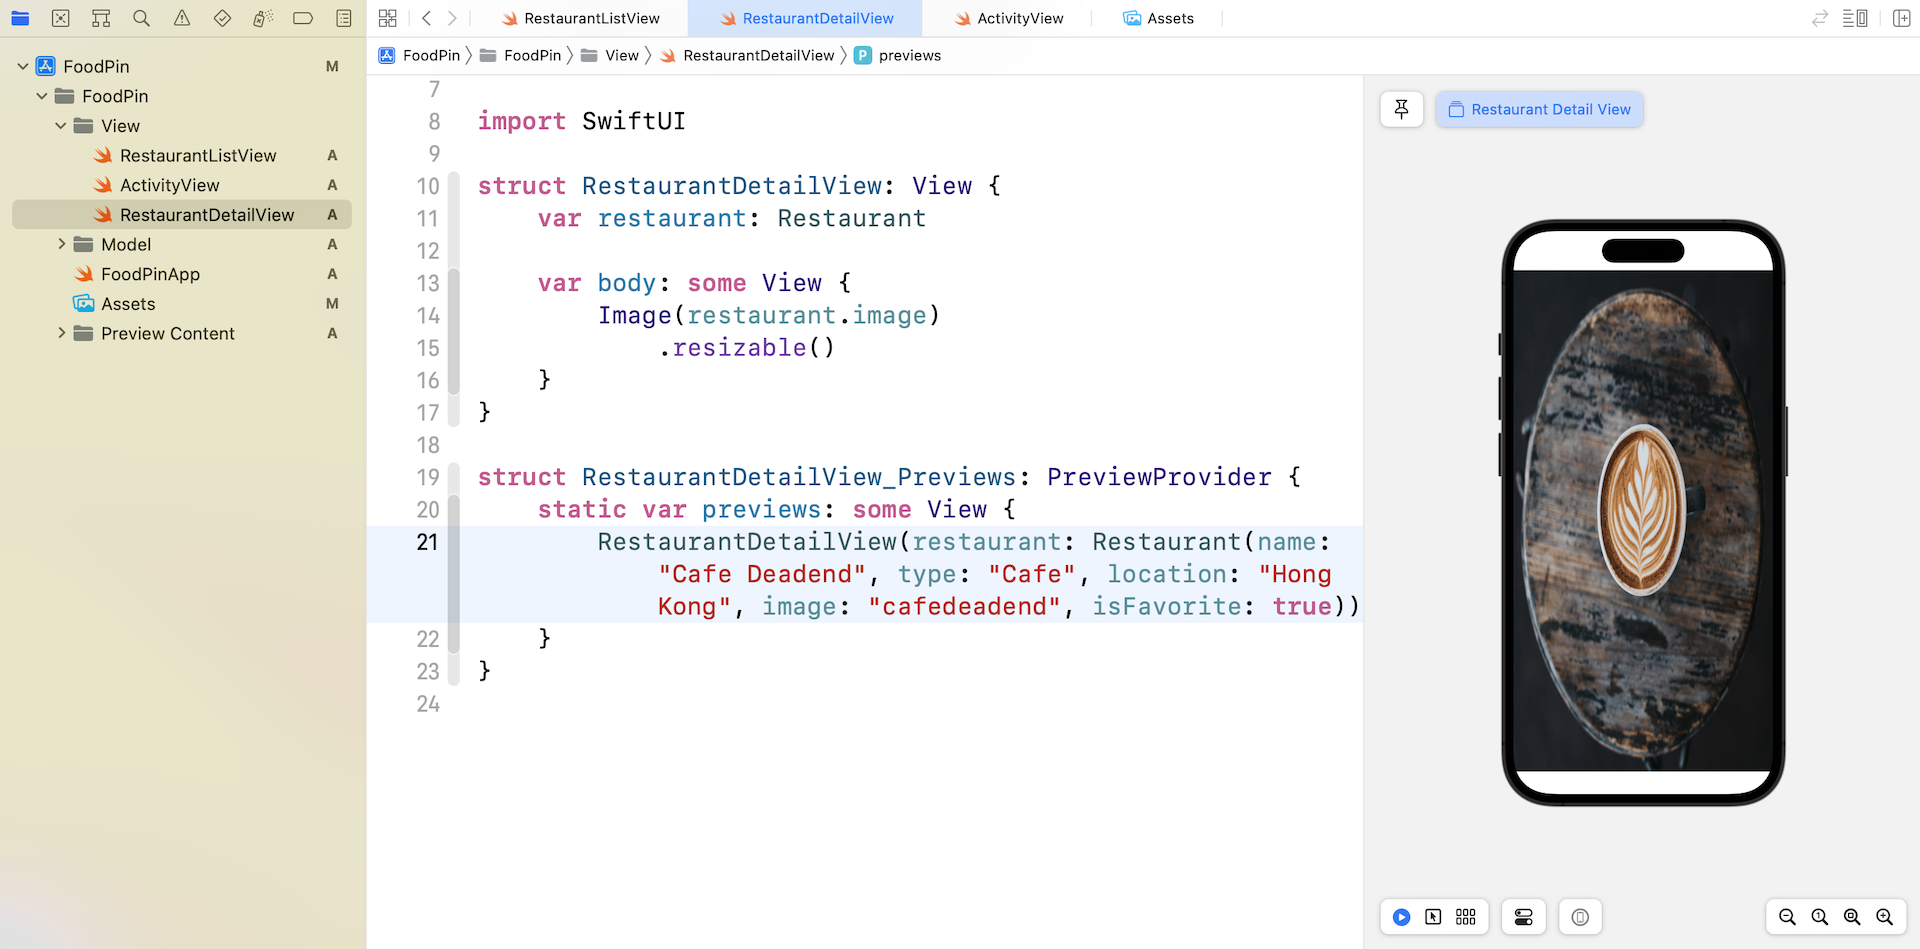Pin the canvas preview
This screenshot has width=1920, height=949.
(1401, 109)
